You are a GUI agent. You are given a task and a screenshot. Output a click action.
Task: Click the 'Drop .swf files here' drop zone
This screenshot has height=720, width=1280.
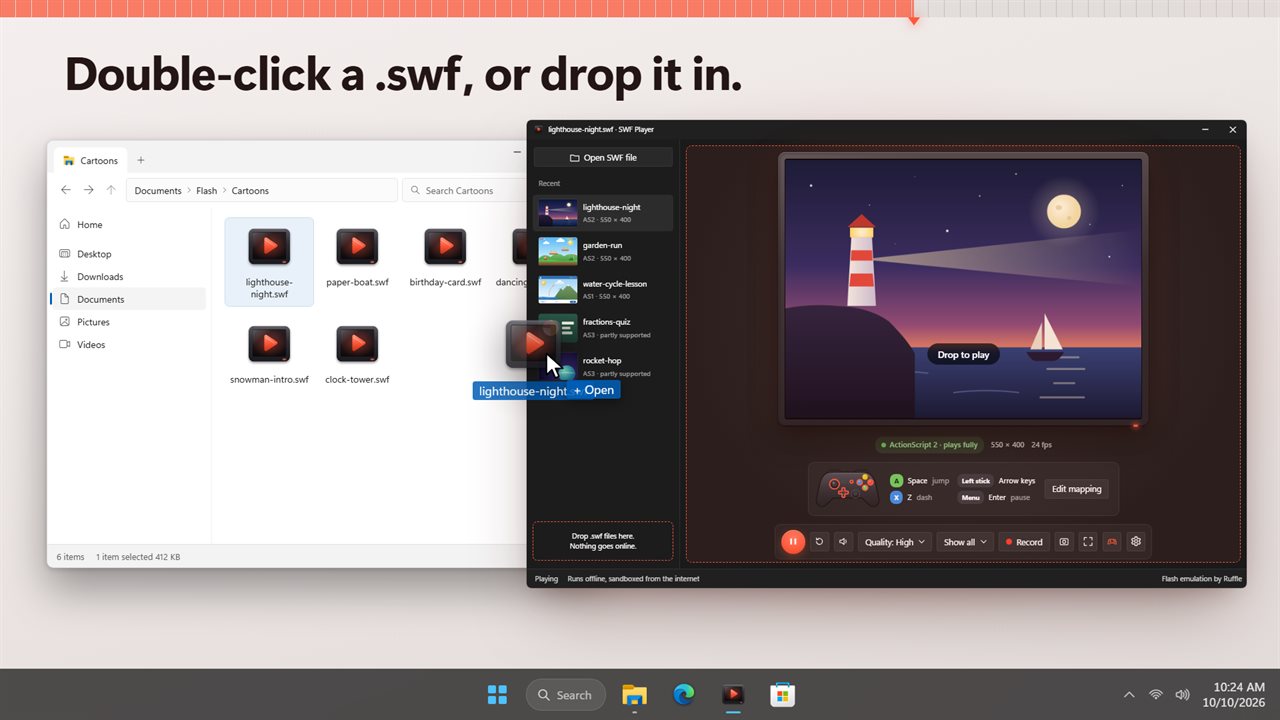point(603,541)
